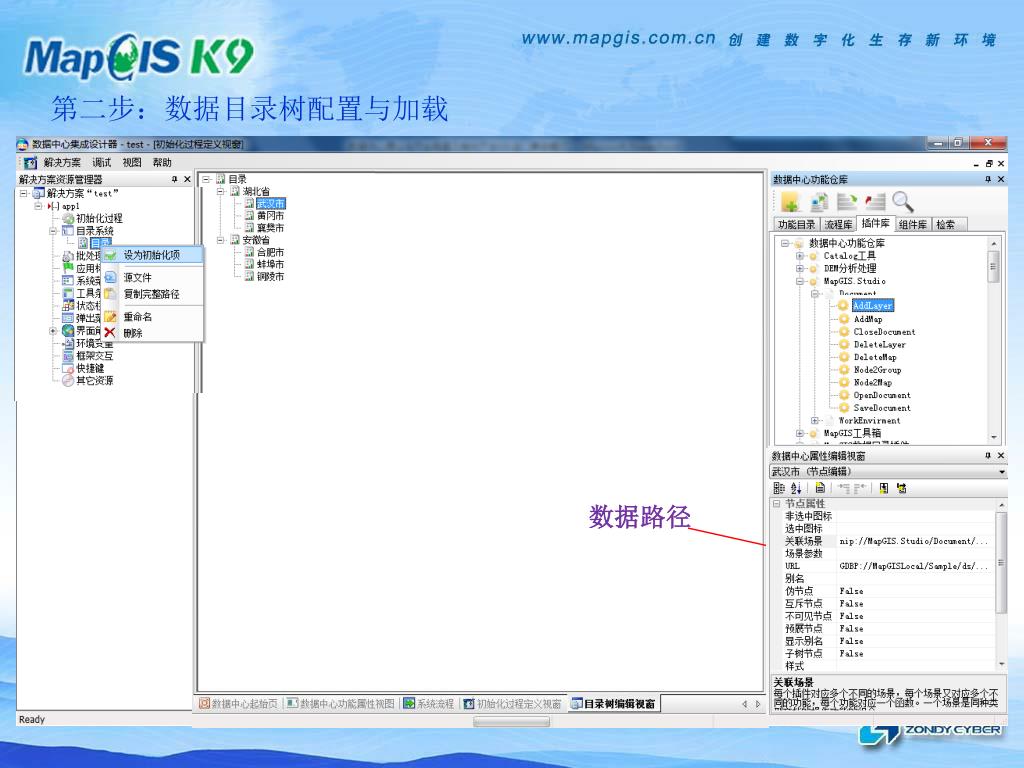Collapse the 安徽省 node in catalog tree
The height and width of the screenshot is (768, 1024).
221,240
